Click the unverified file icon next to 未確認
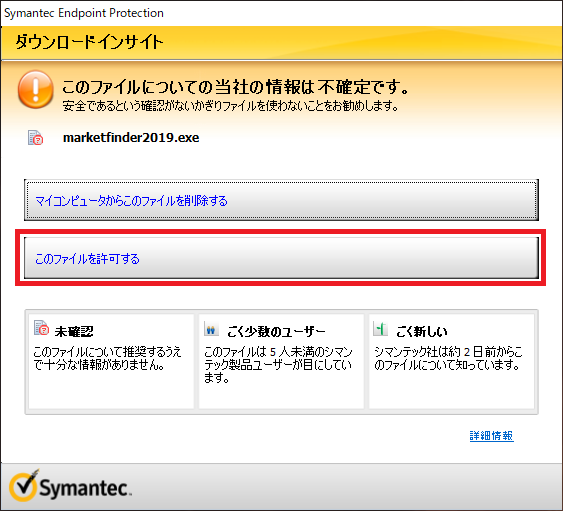The width and height of the screenshot is (563, 511). pyautogui.click(x=41, y=327)
